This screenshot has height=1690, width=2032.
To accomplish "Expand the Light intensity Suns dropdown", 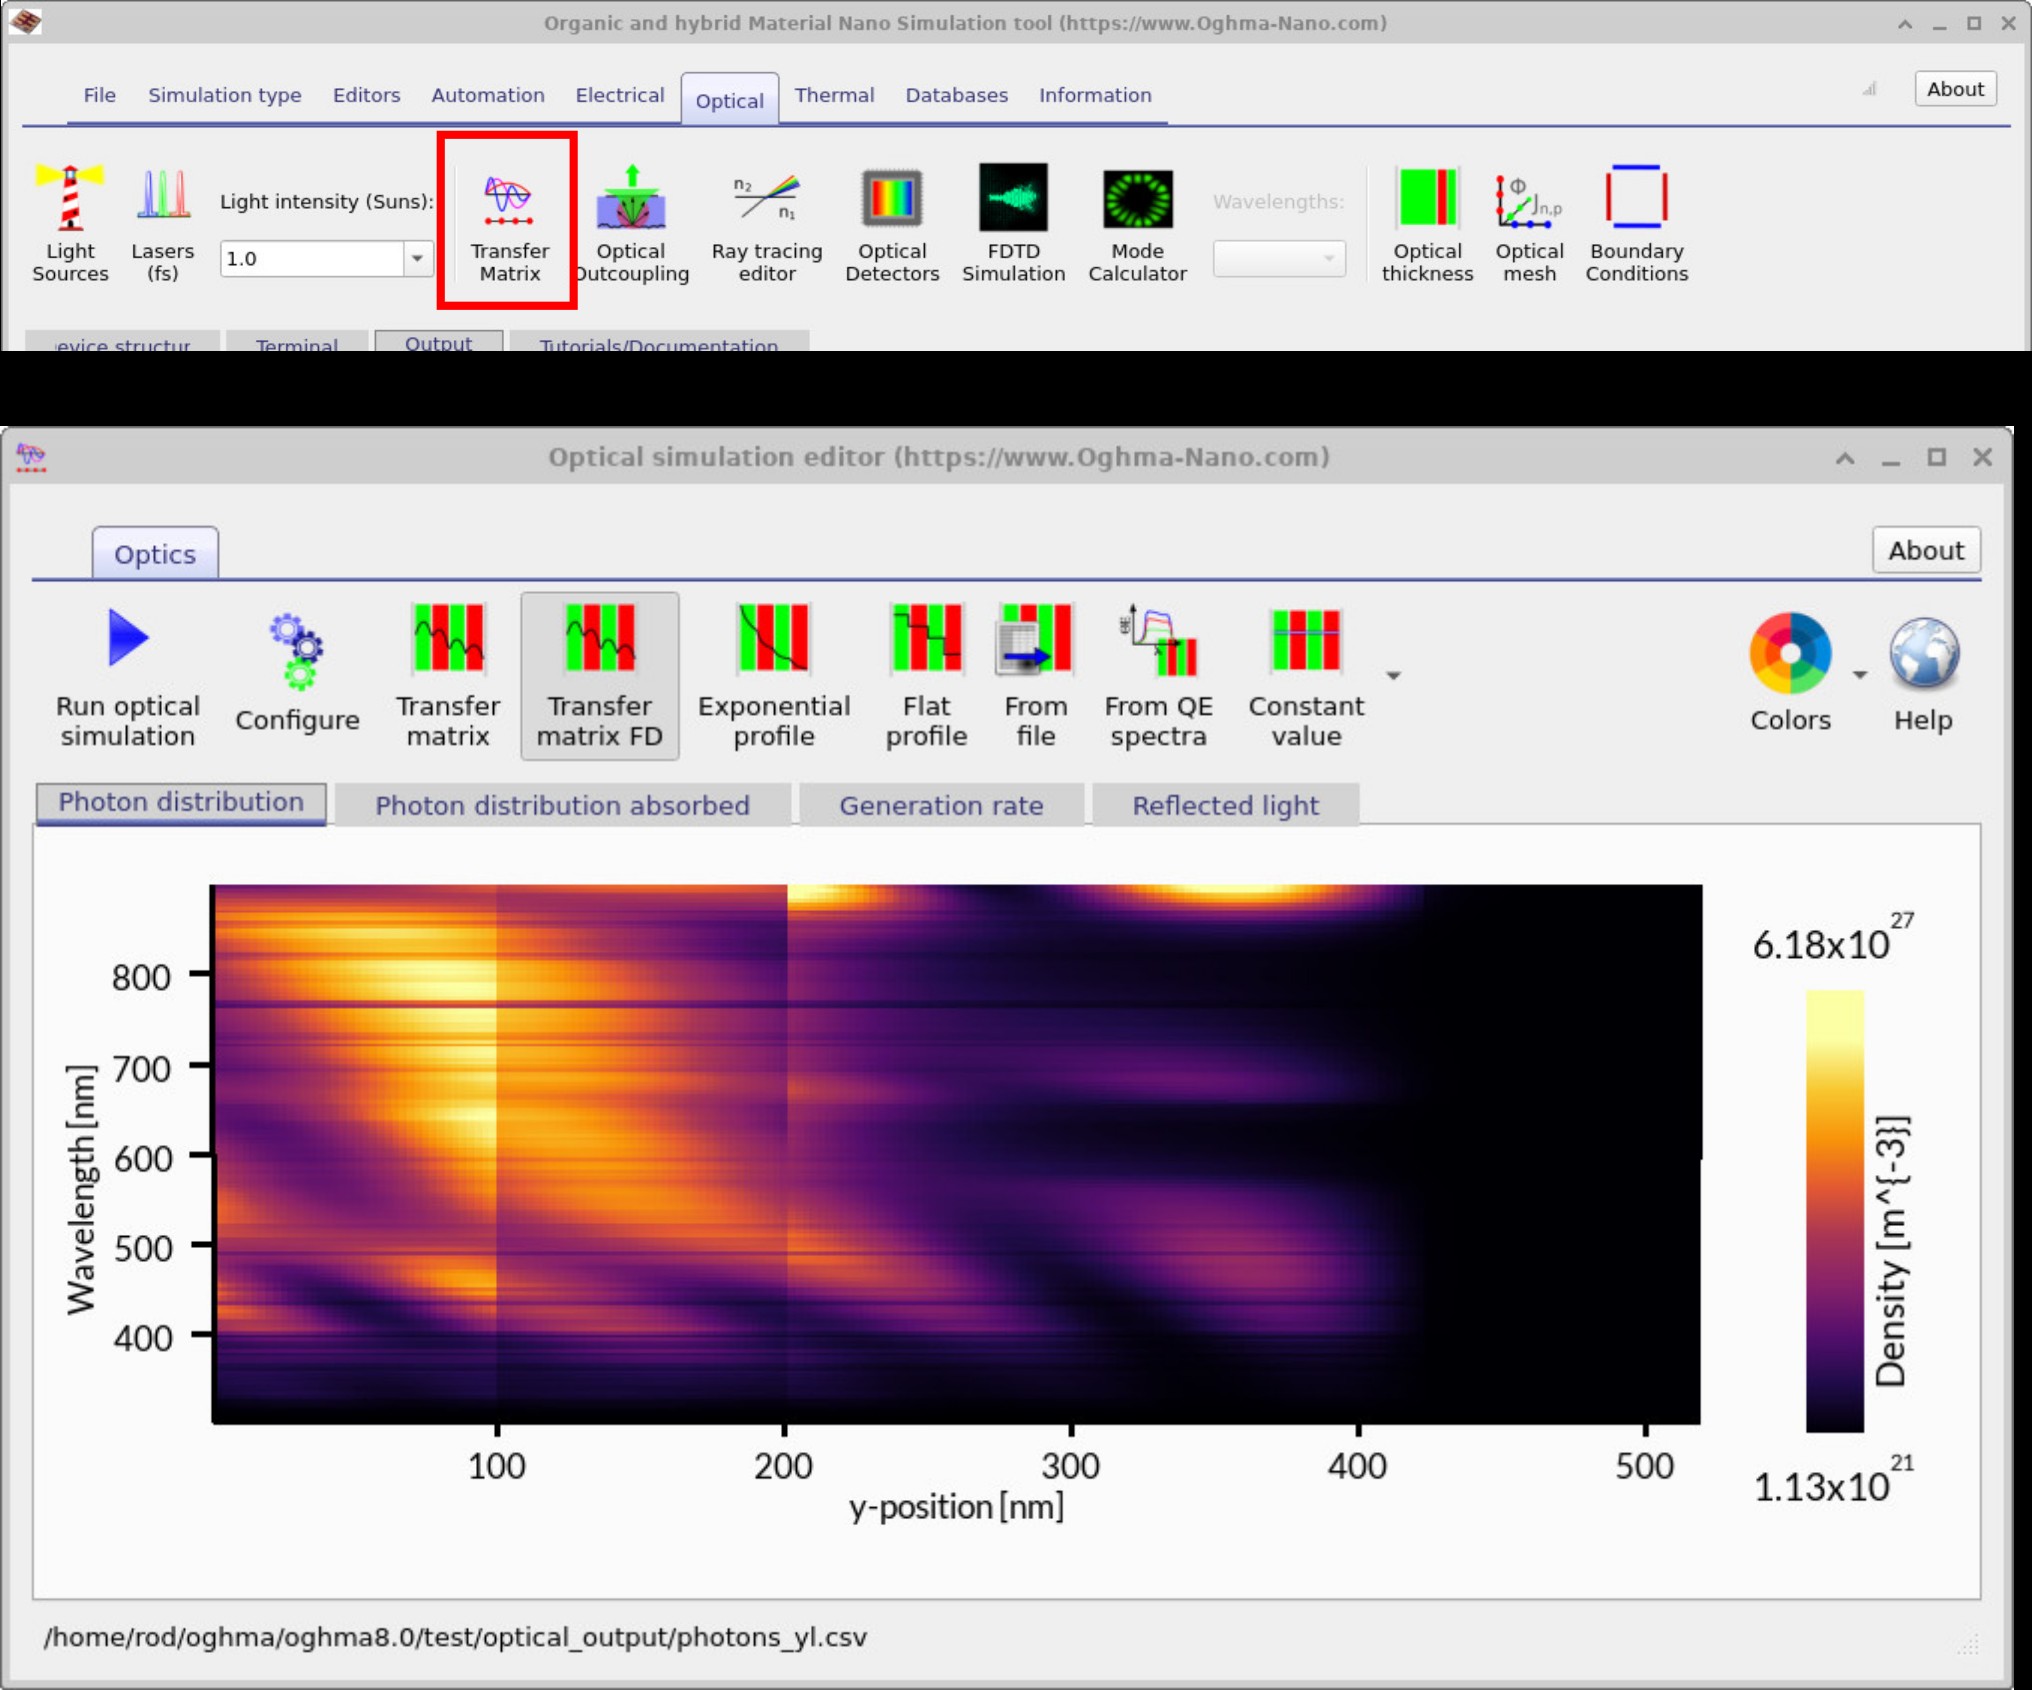I will coord(417,259).
